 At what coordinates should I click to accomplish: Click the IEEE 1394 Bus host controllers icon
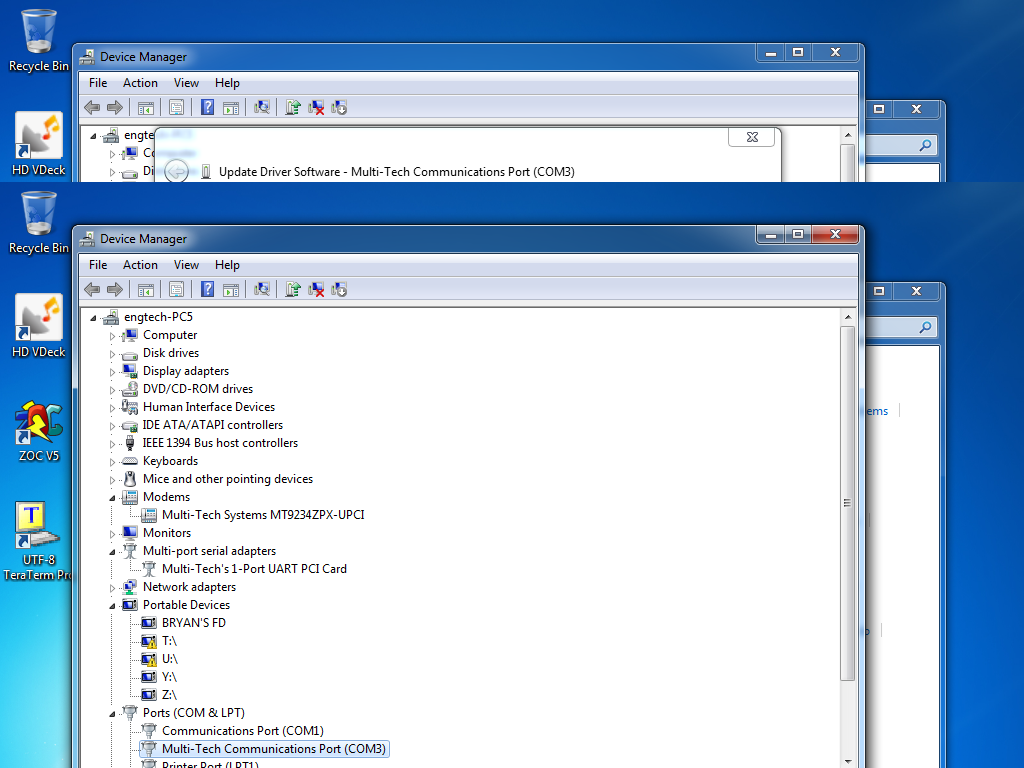129,443
